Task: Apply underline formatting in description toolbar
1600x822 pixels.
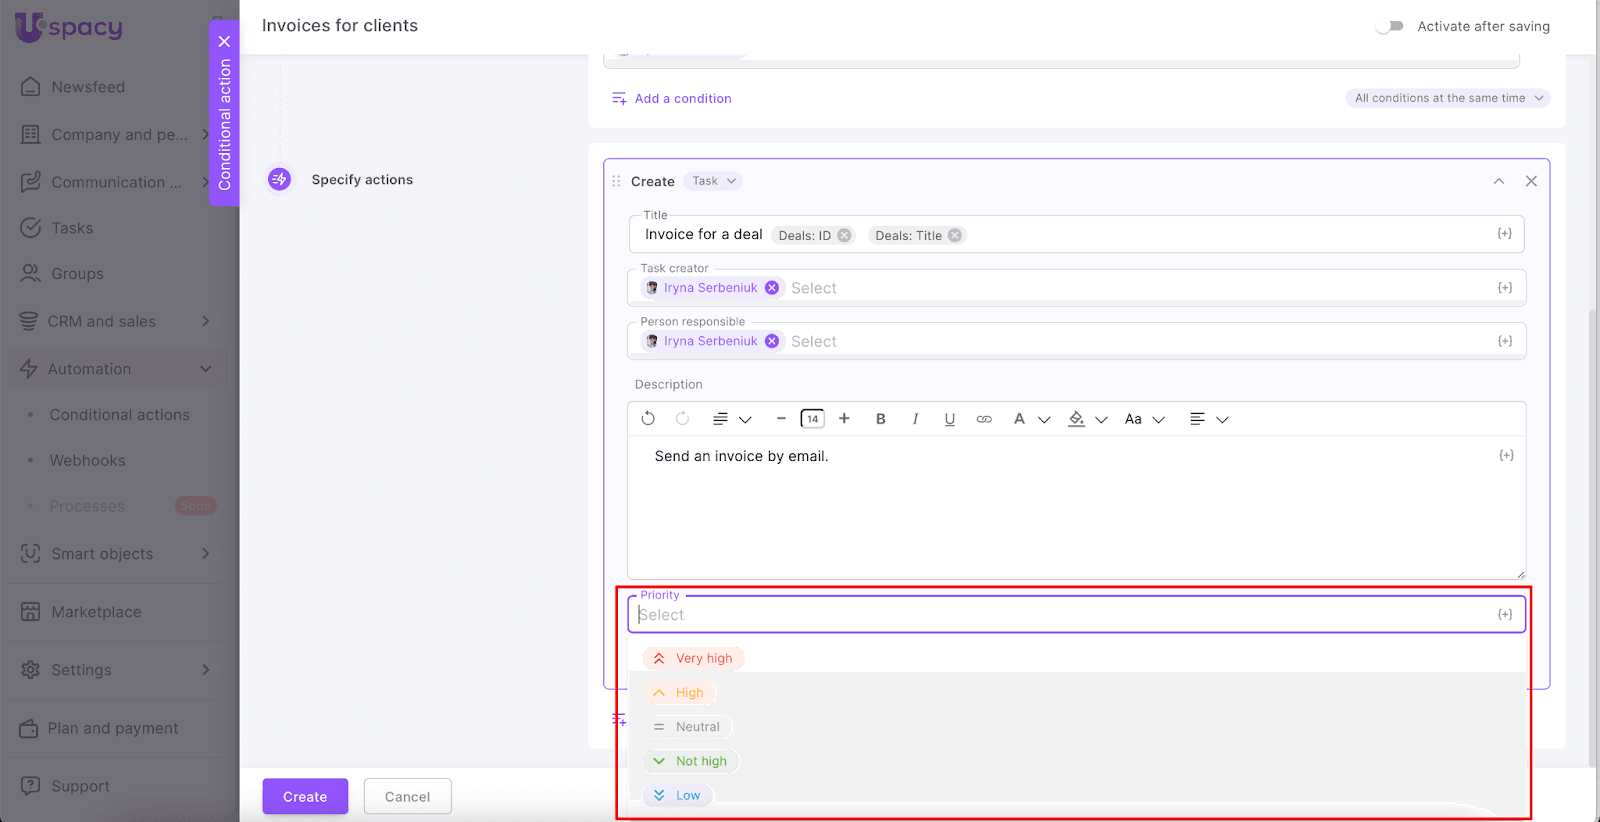Action: pos(949,419)
